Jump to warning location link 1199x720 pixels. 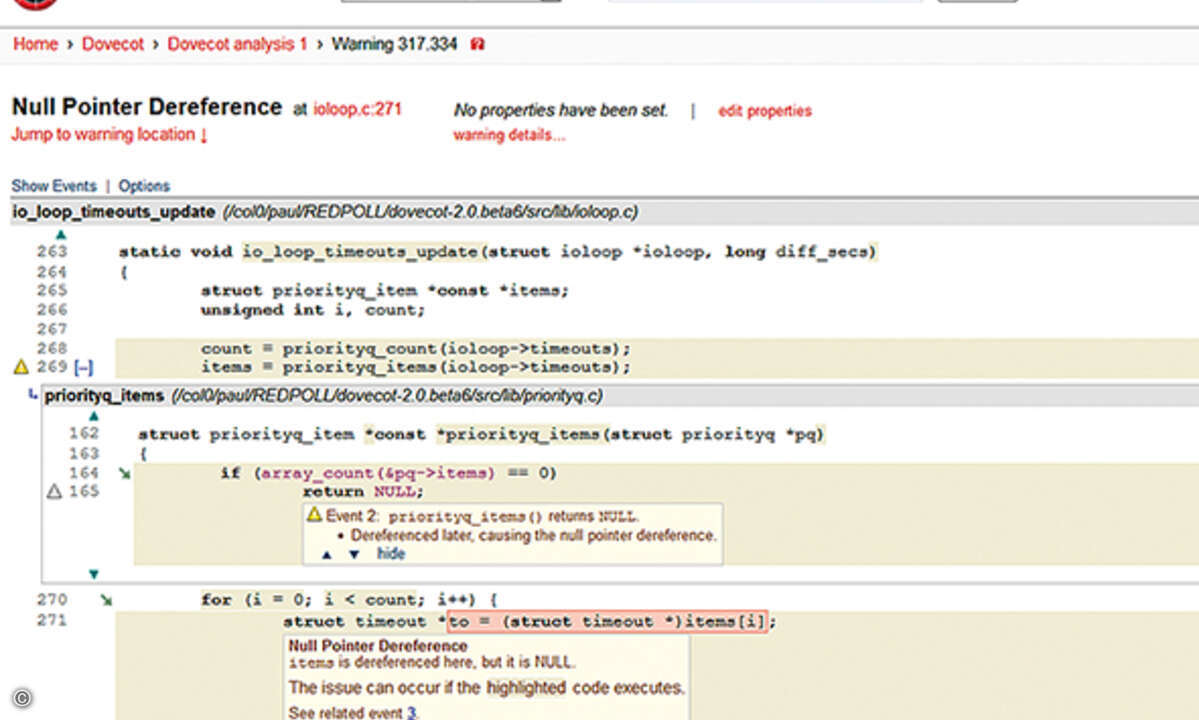click(x=109, y=135)
